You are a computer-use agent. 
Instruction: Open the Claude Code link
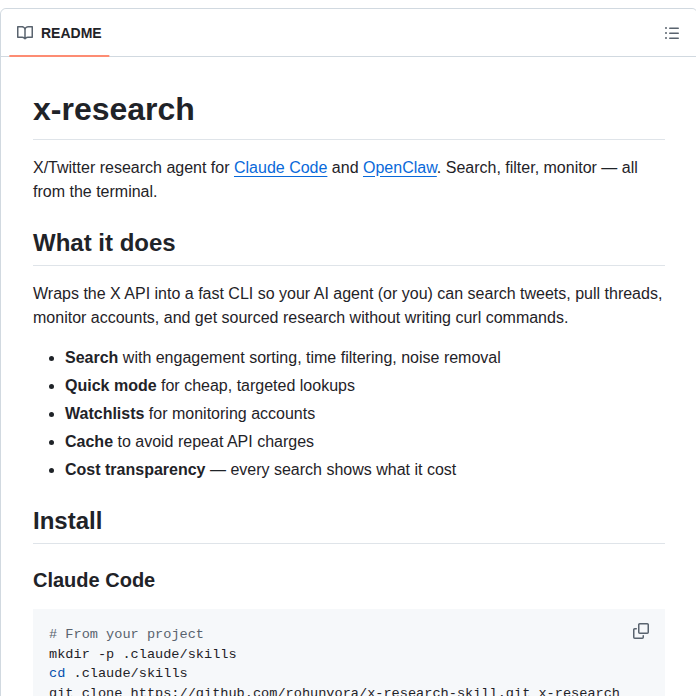280,168
